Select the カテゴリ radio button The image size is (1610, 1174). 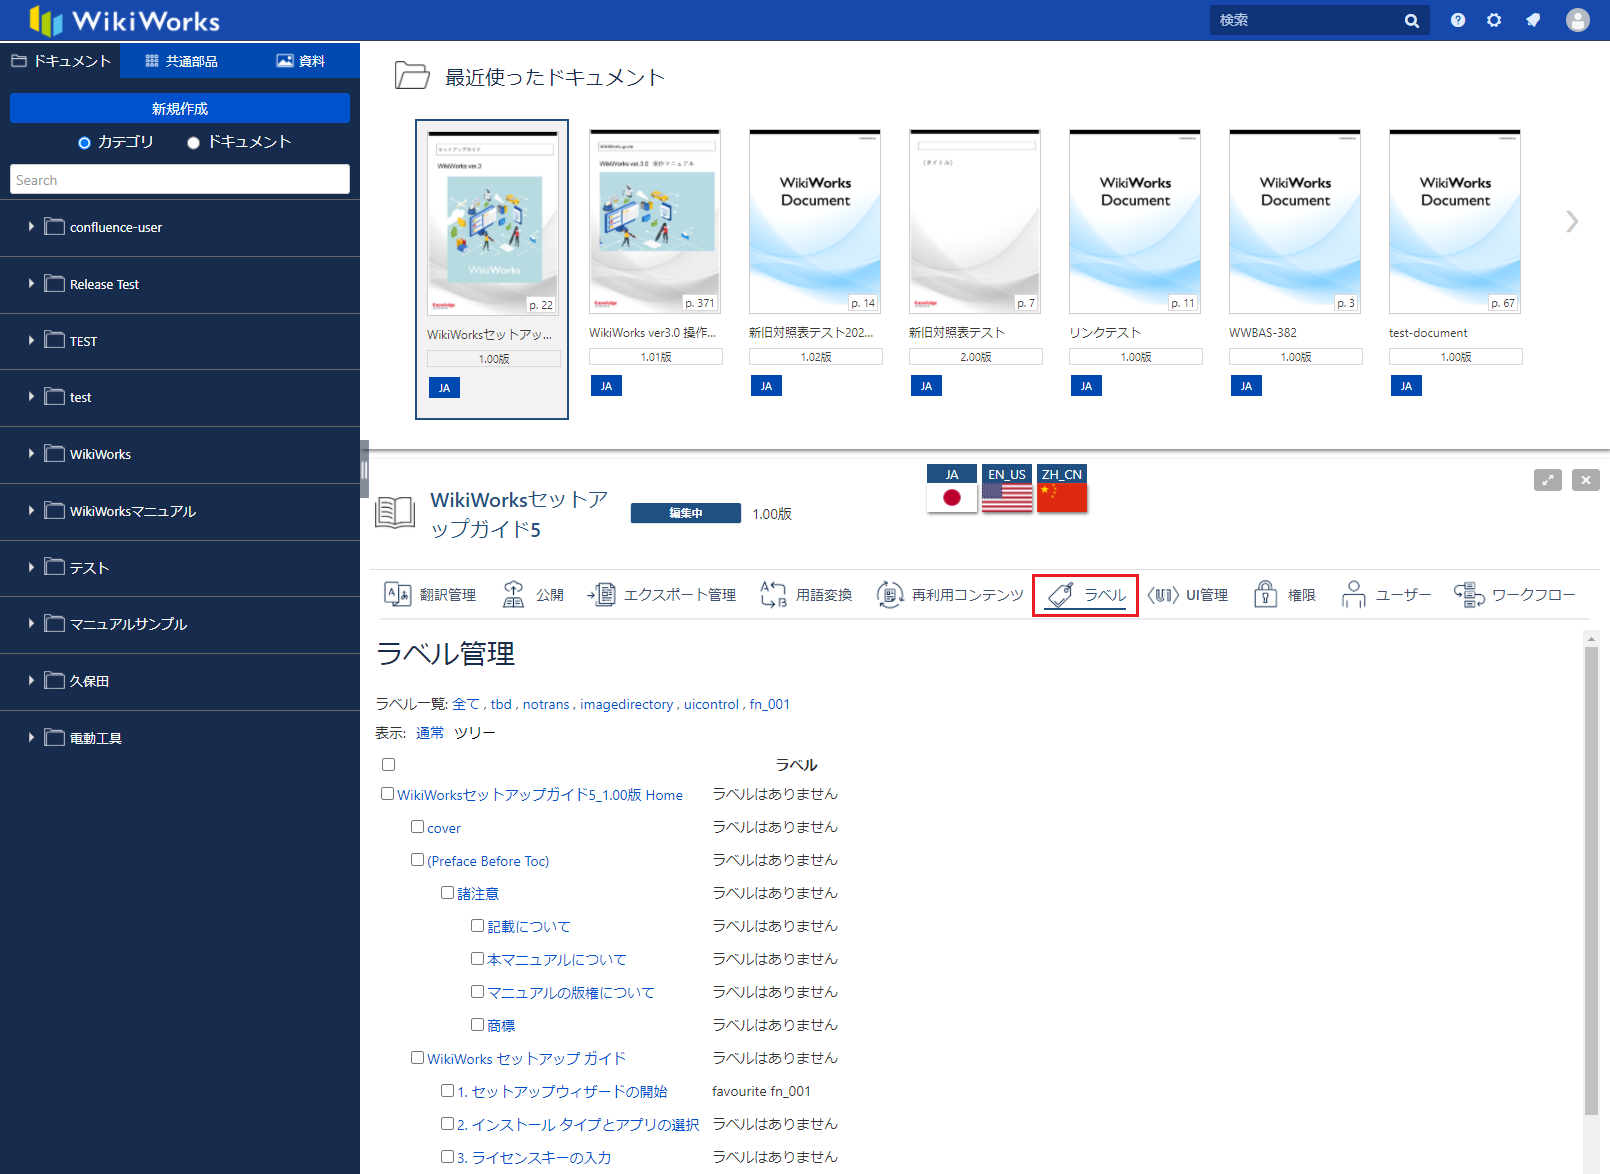coord(85,143)
